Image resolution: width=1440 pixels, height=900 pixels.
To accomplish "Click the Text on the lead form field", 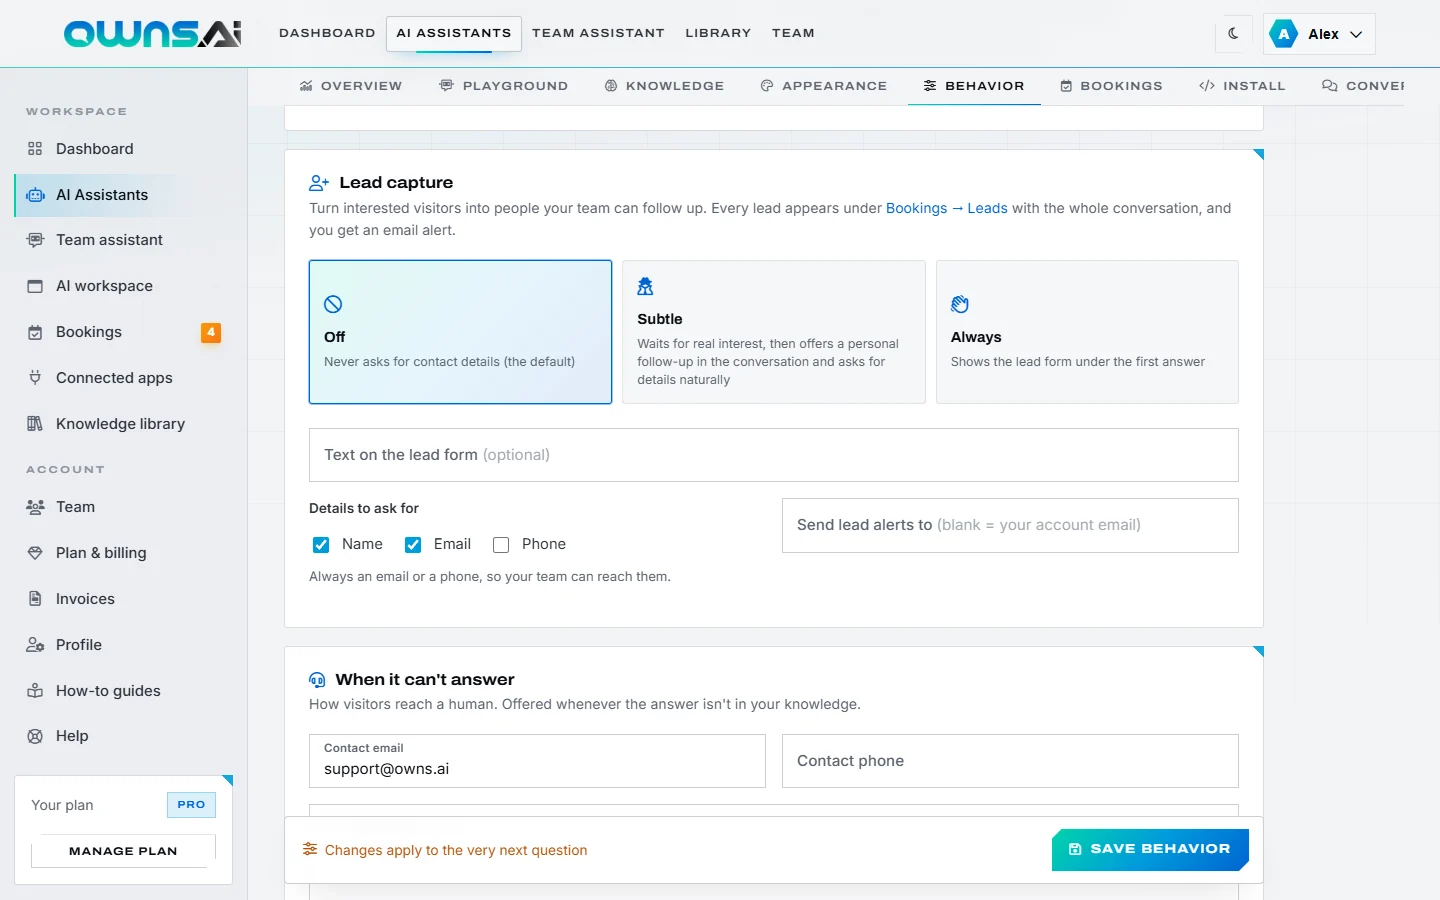I will [774, 455].
